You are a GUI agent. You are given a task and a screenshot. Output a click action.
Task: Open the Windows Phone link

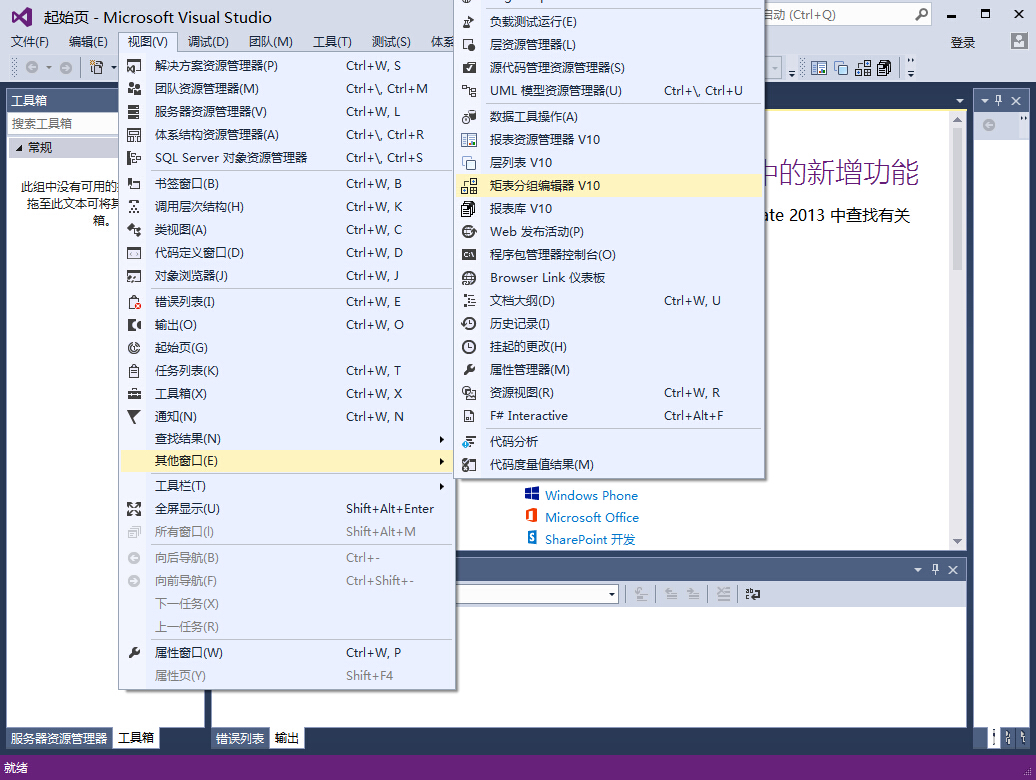click(x=591, y=495)
